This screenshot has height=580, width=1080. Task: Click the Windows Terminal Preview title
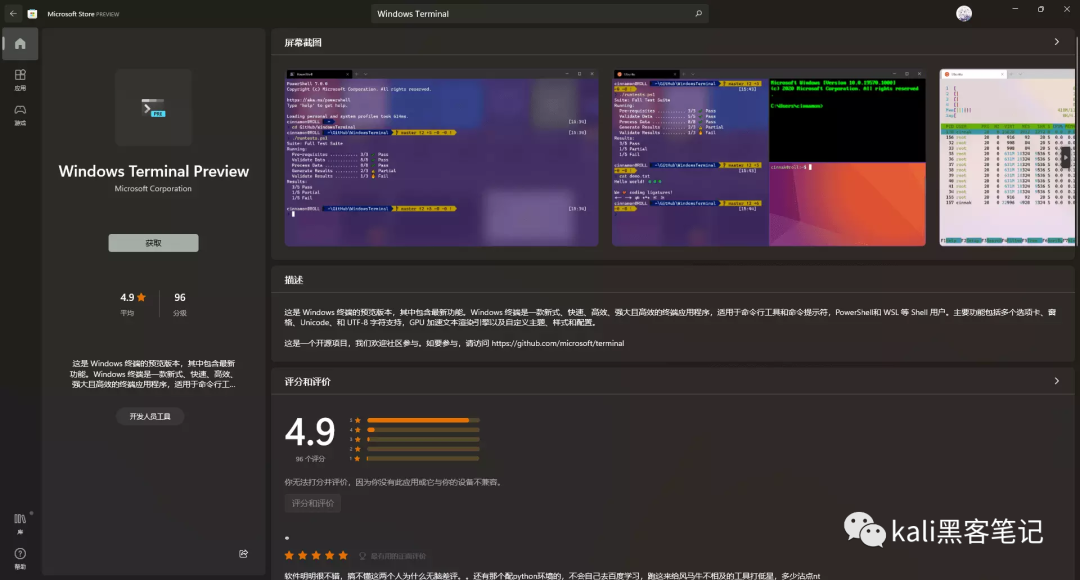tap(153, 172)
